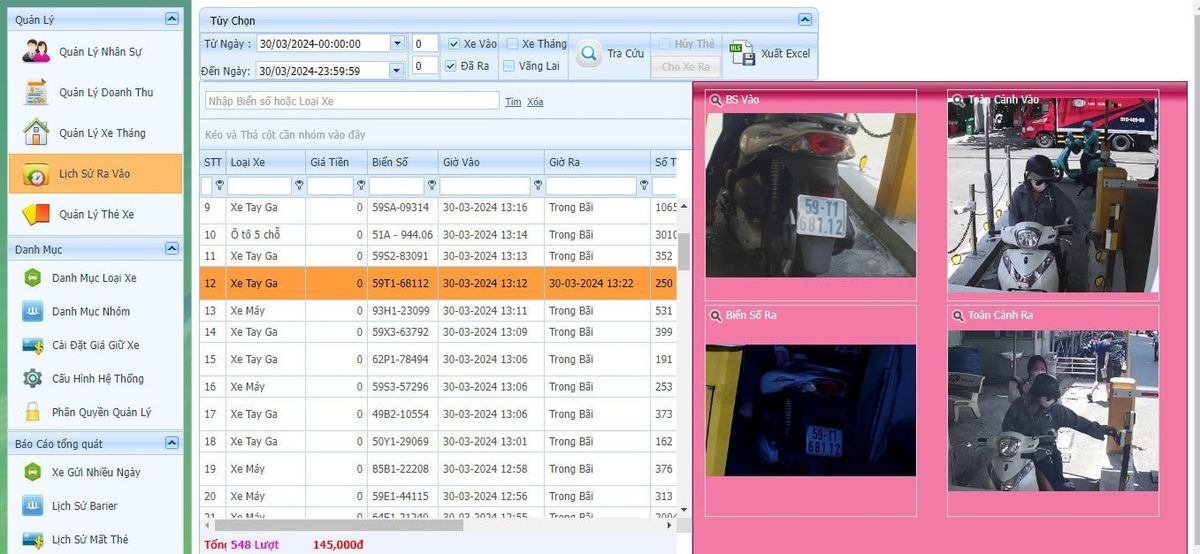The image size is (1200, 554).
Task: Check the Vãng Lai checkbox
Action: pos(510,66)
